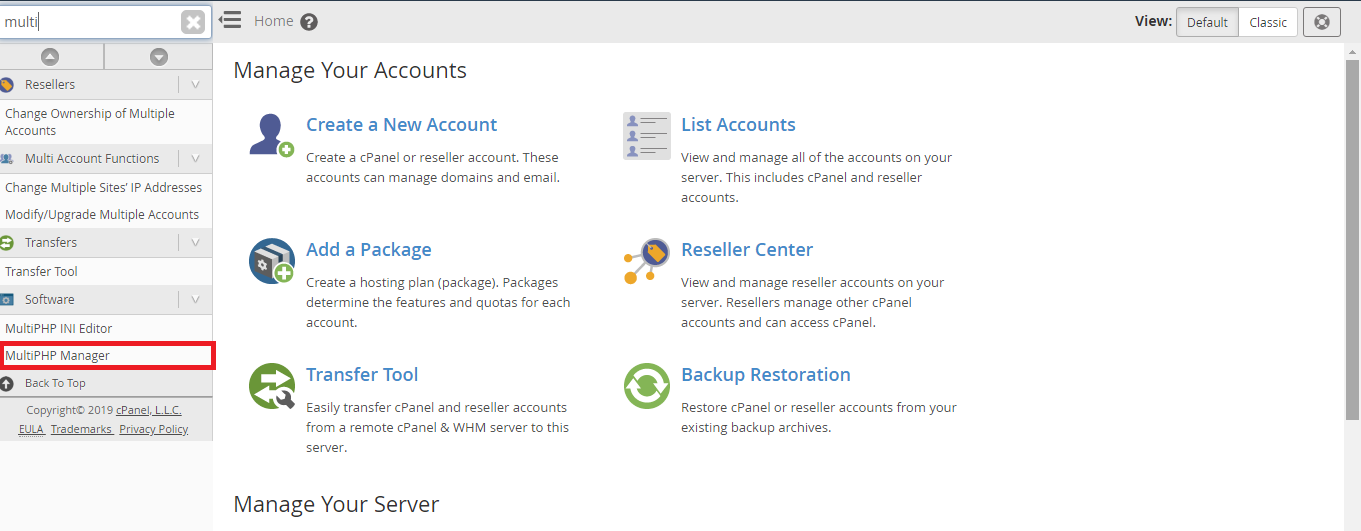Click the Create a New Account icon
Image resolution: width=1361 pixels, height=531 pixels.
271,136
